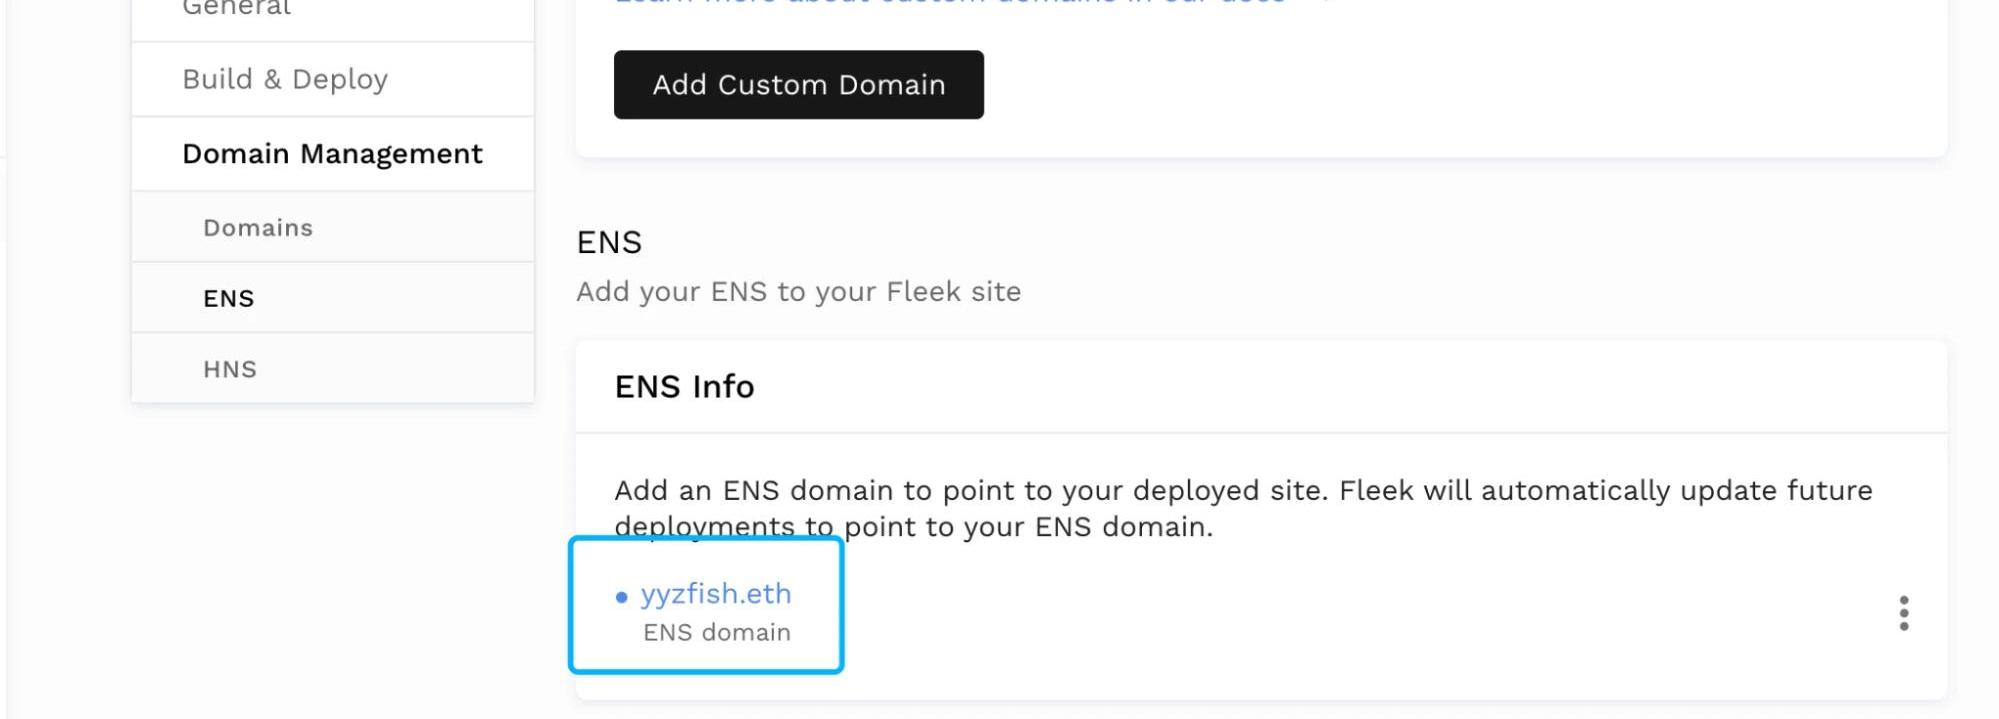1999x719 pixels.
Task: Click the ENS section heading
Action: click(609, 242)
